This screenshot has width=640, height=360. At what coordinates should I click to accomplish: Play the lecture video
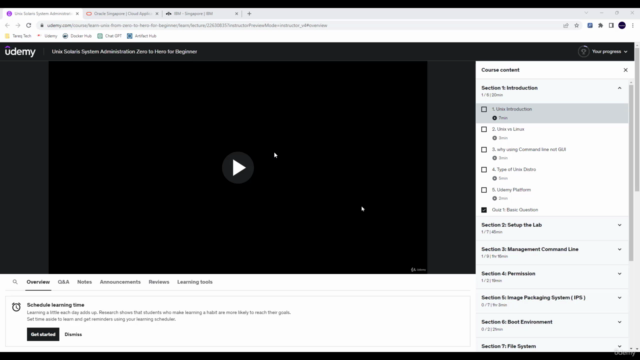point(238,167)
